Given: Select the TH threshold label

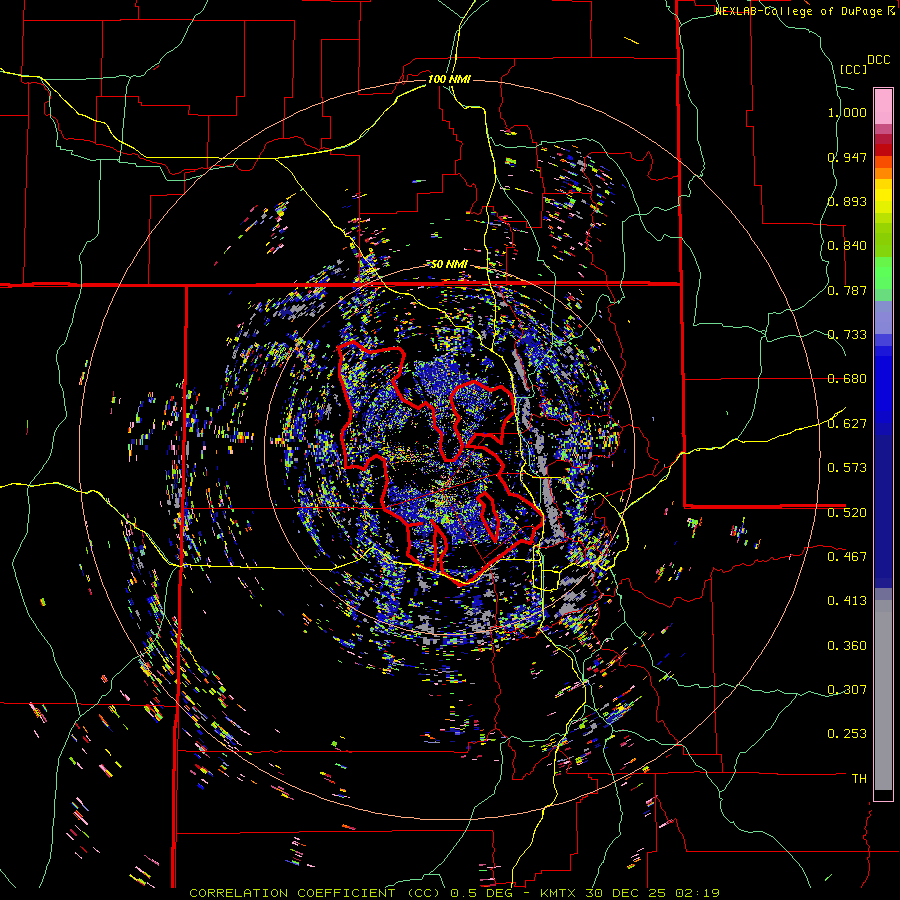Looking at the screenshot, I should (x=859, y=778).
